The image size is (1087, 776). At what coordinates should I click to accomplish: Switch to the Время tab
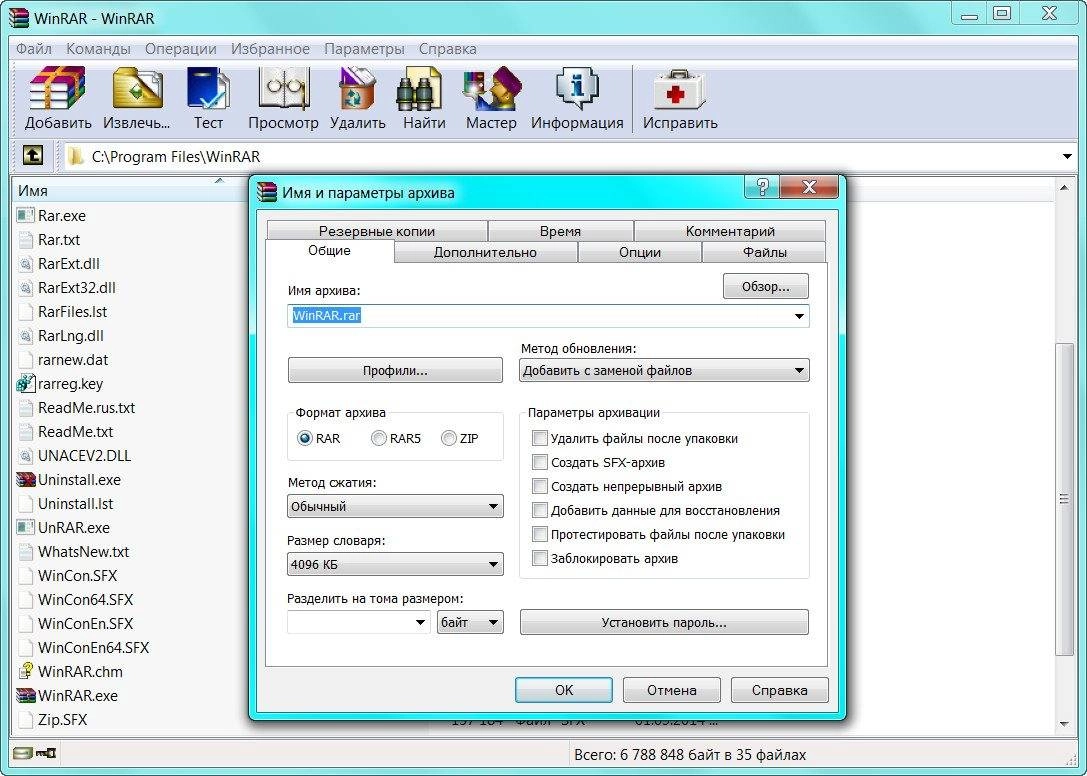[x=560, y=231]
